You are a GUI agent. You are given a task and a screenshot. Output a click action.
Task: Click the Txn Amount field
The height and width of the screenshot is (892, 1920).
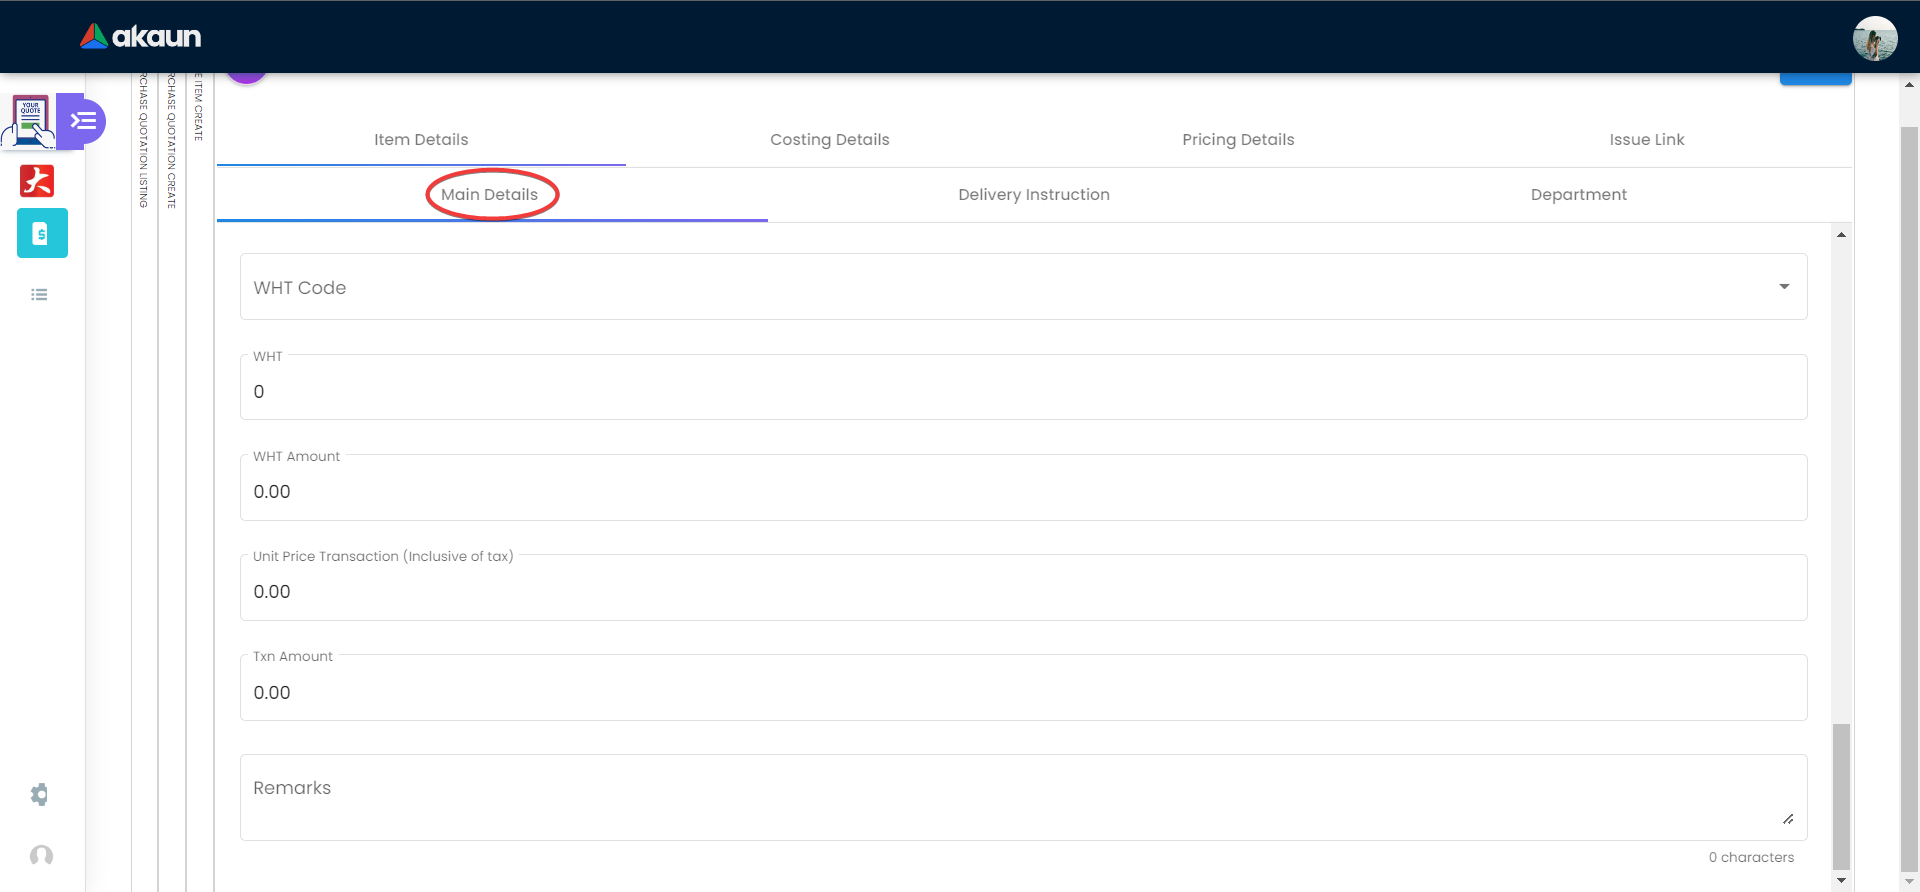[x=1023, y=688]
